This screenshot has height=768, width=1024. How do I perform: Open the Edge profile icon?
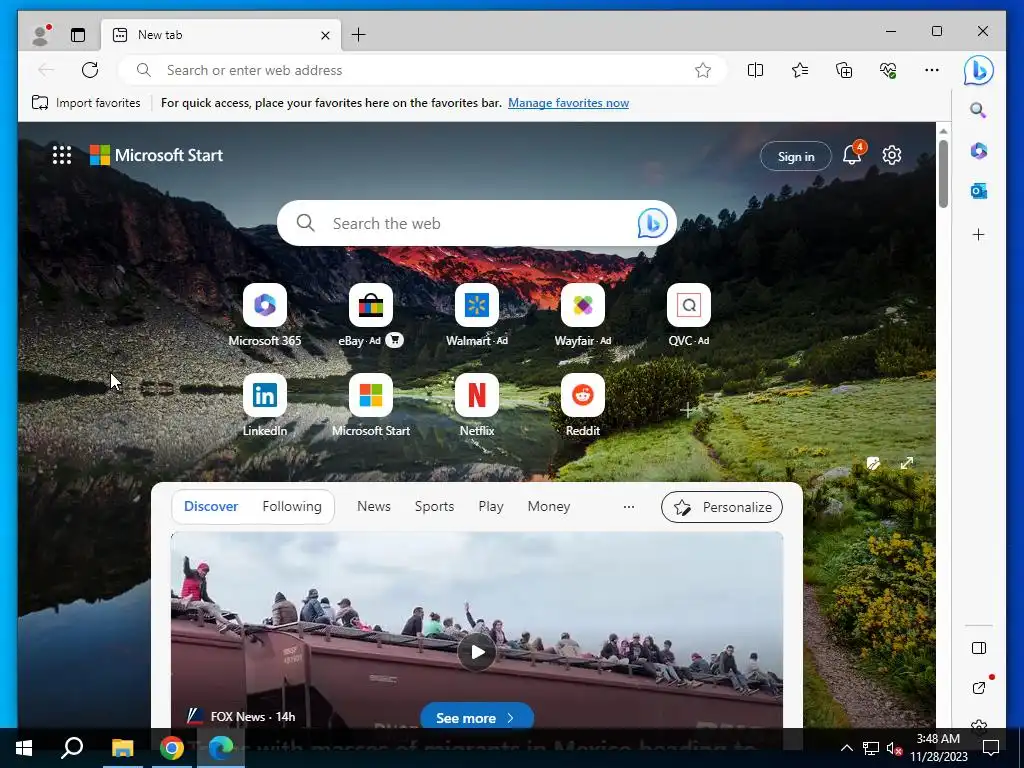tap(41, 35)
